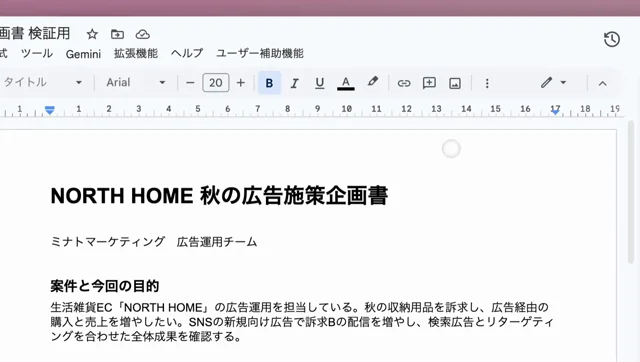Open the ツール menu
The height and width of the screenshot is (362, 640).
[37, 53]
